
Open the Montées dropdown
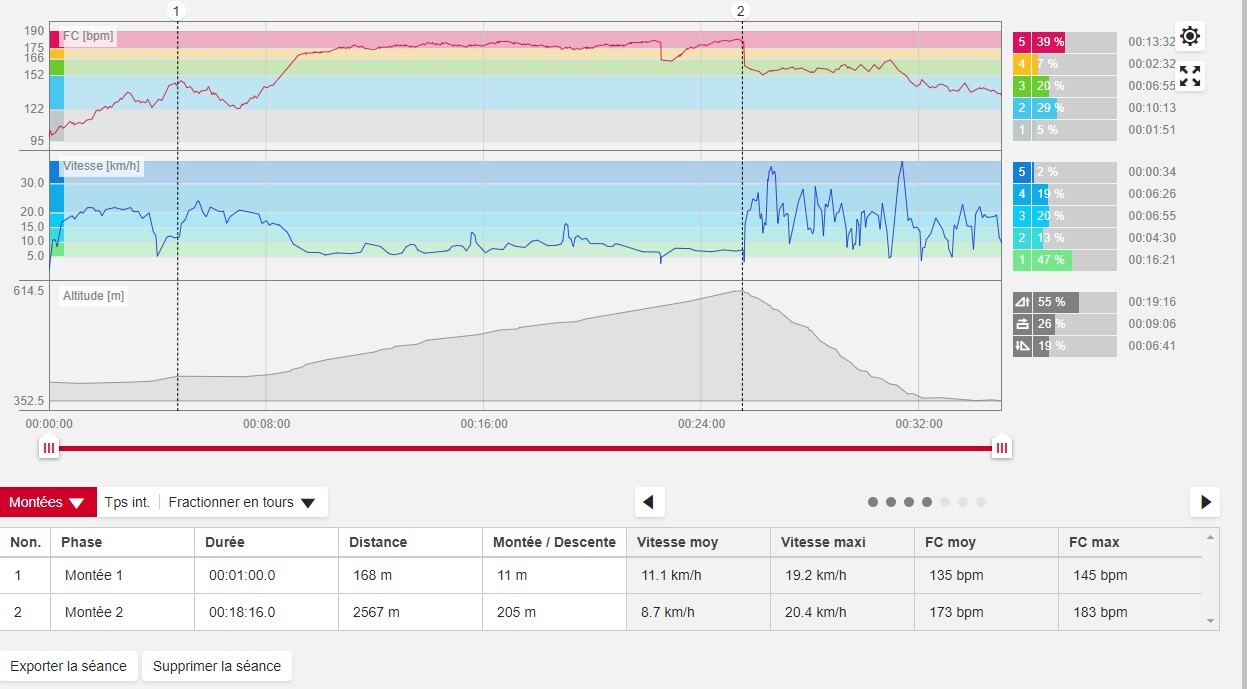pos(48,502)
